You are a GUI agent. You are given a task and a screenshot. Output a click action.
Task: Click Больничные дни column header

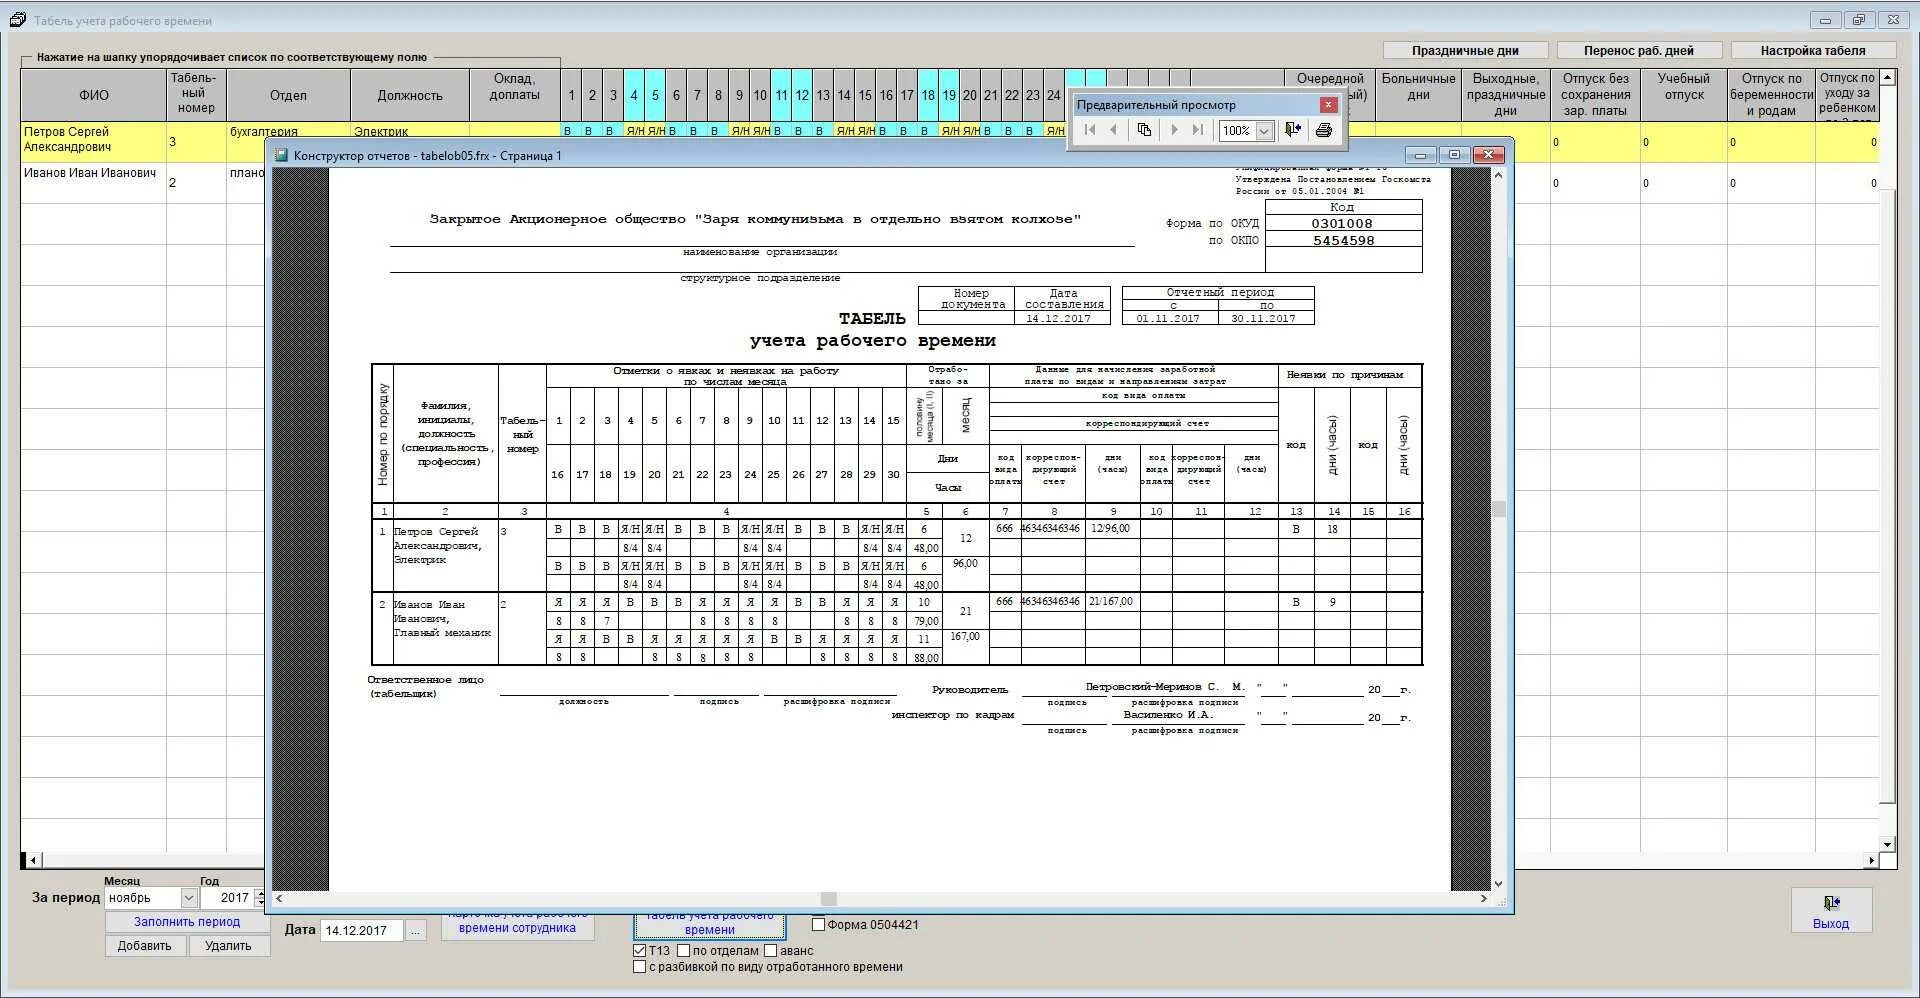1418,95
